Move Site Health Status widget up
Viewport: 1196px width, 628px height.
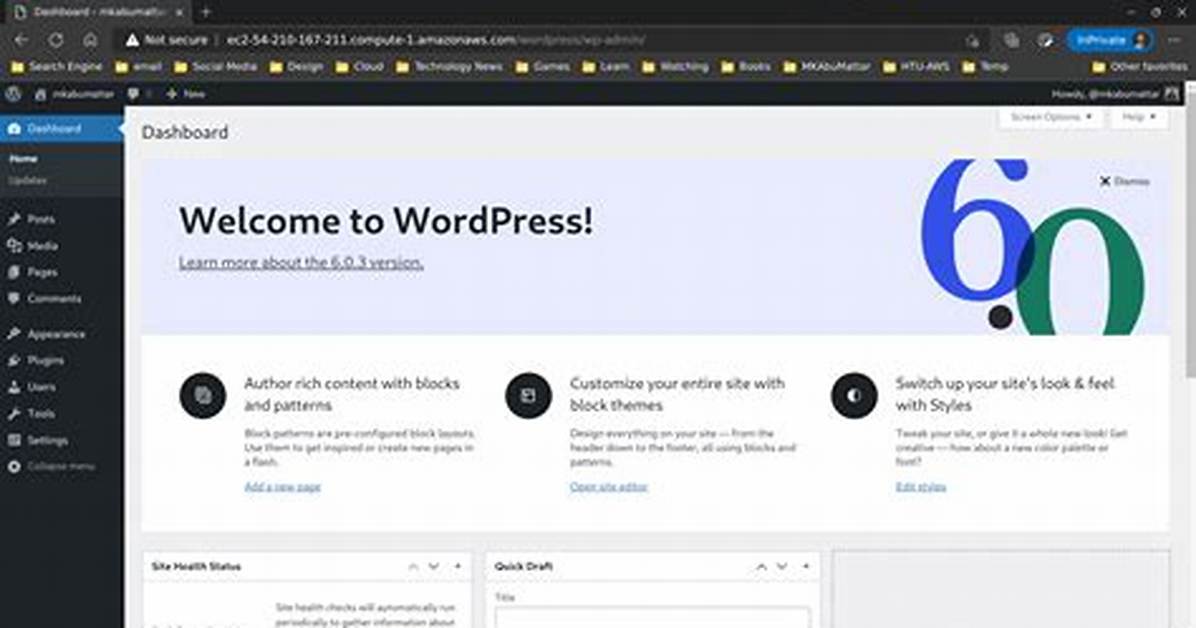pos(413,567)
